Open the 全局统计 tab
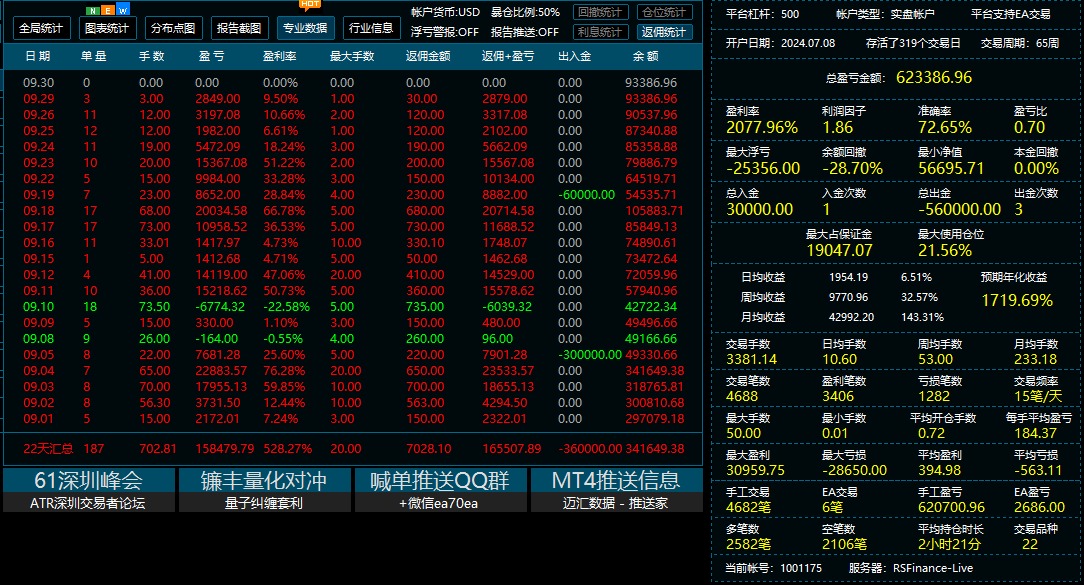The width and height of the screenshot is (1084, 585). coord(41,28)
